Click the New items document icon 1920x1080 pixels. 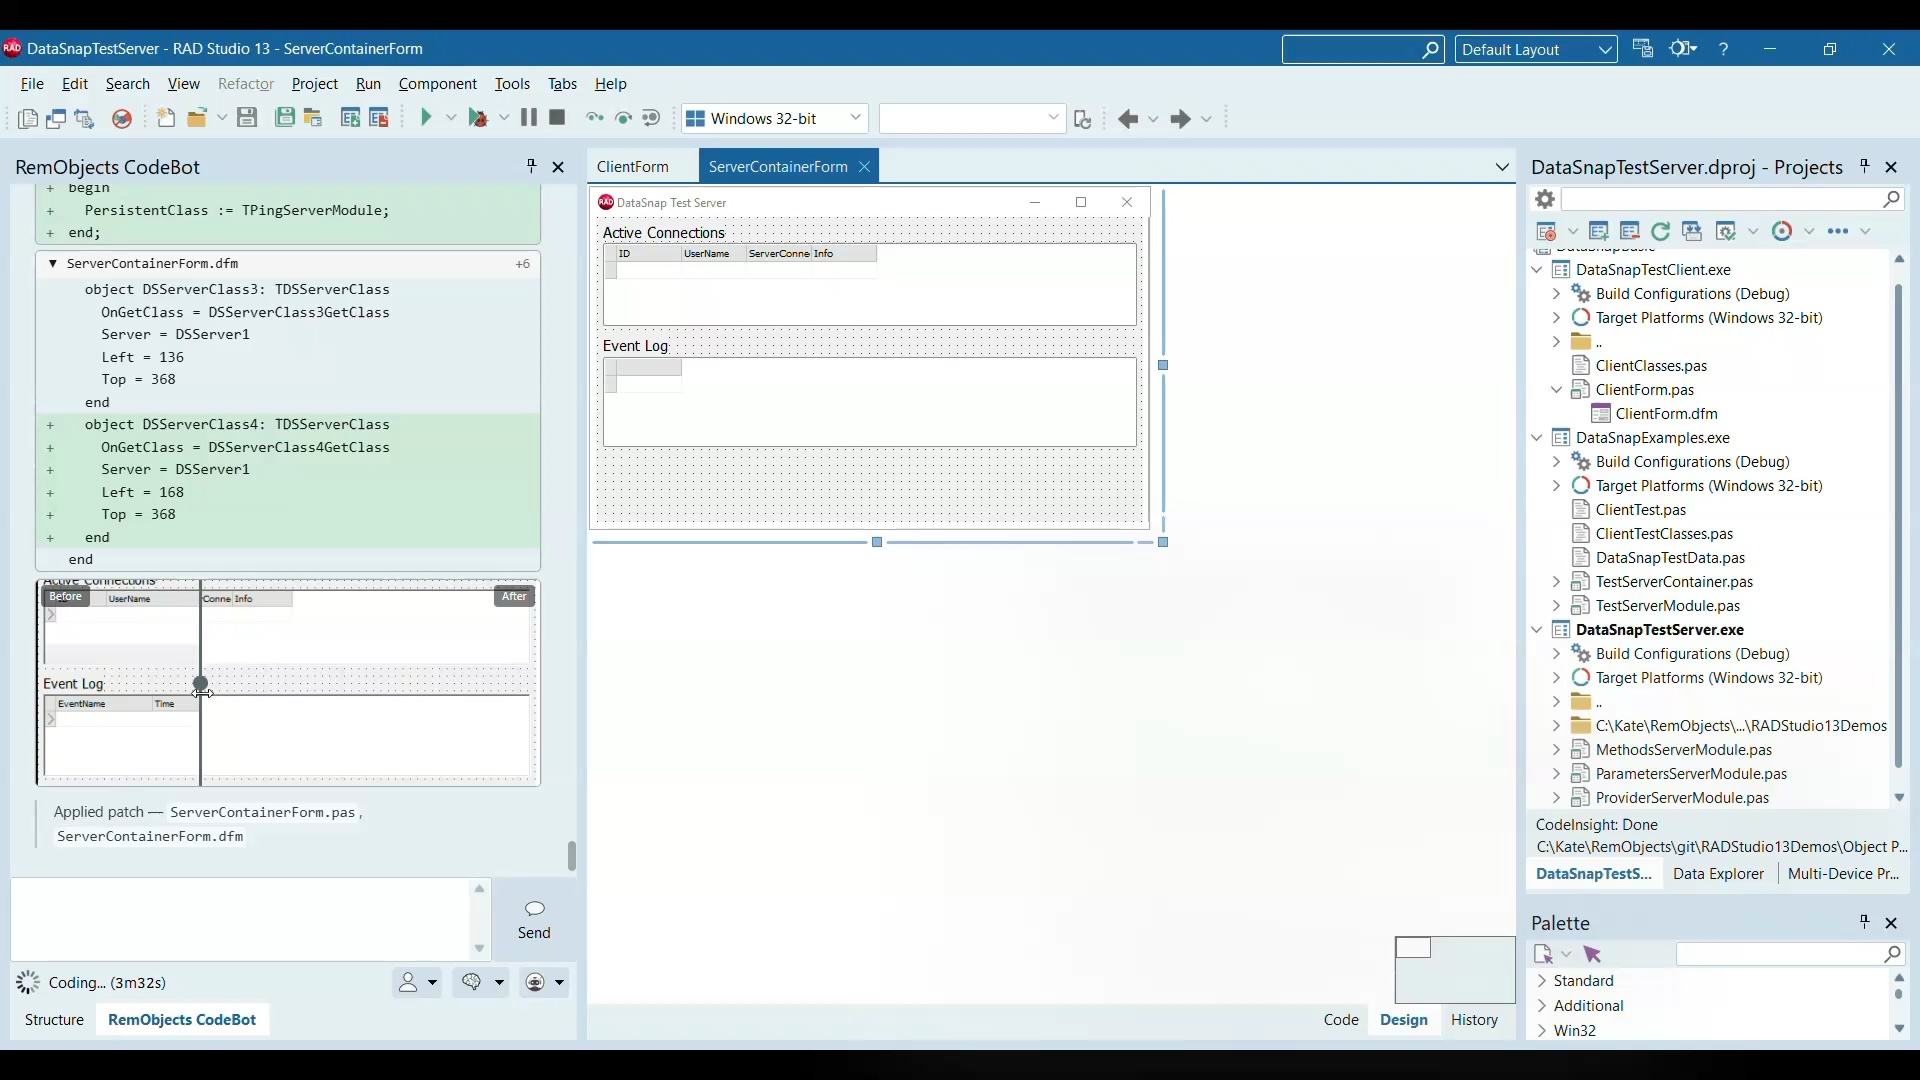pyautogui.click(x=166, y=118)
